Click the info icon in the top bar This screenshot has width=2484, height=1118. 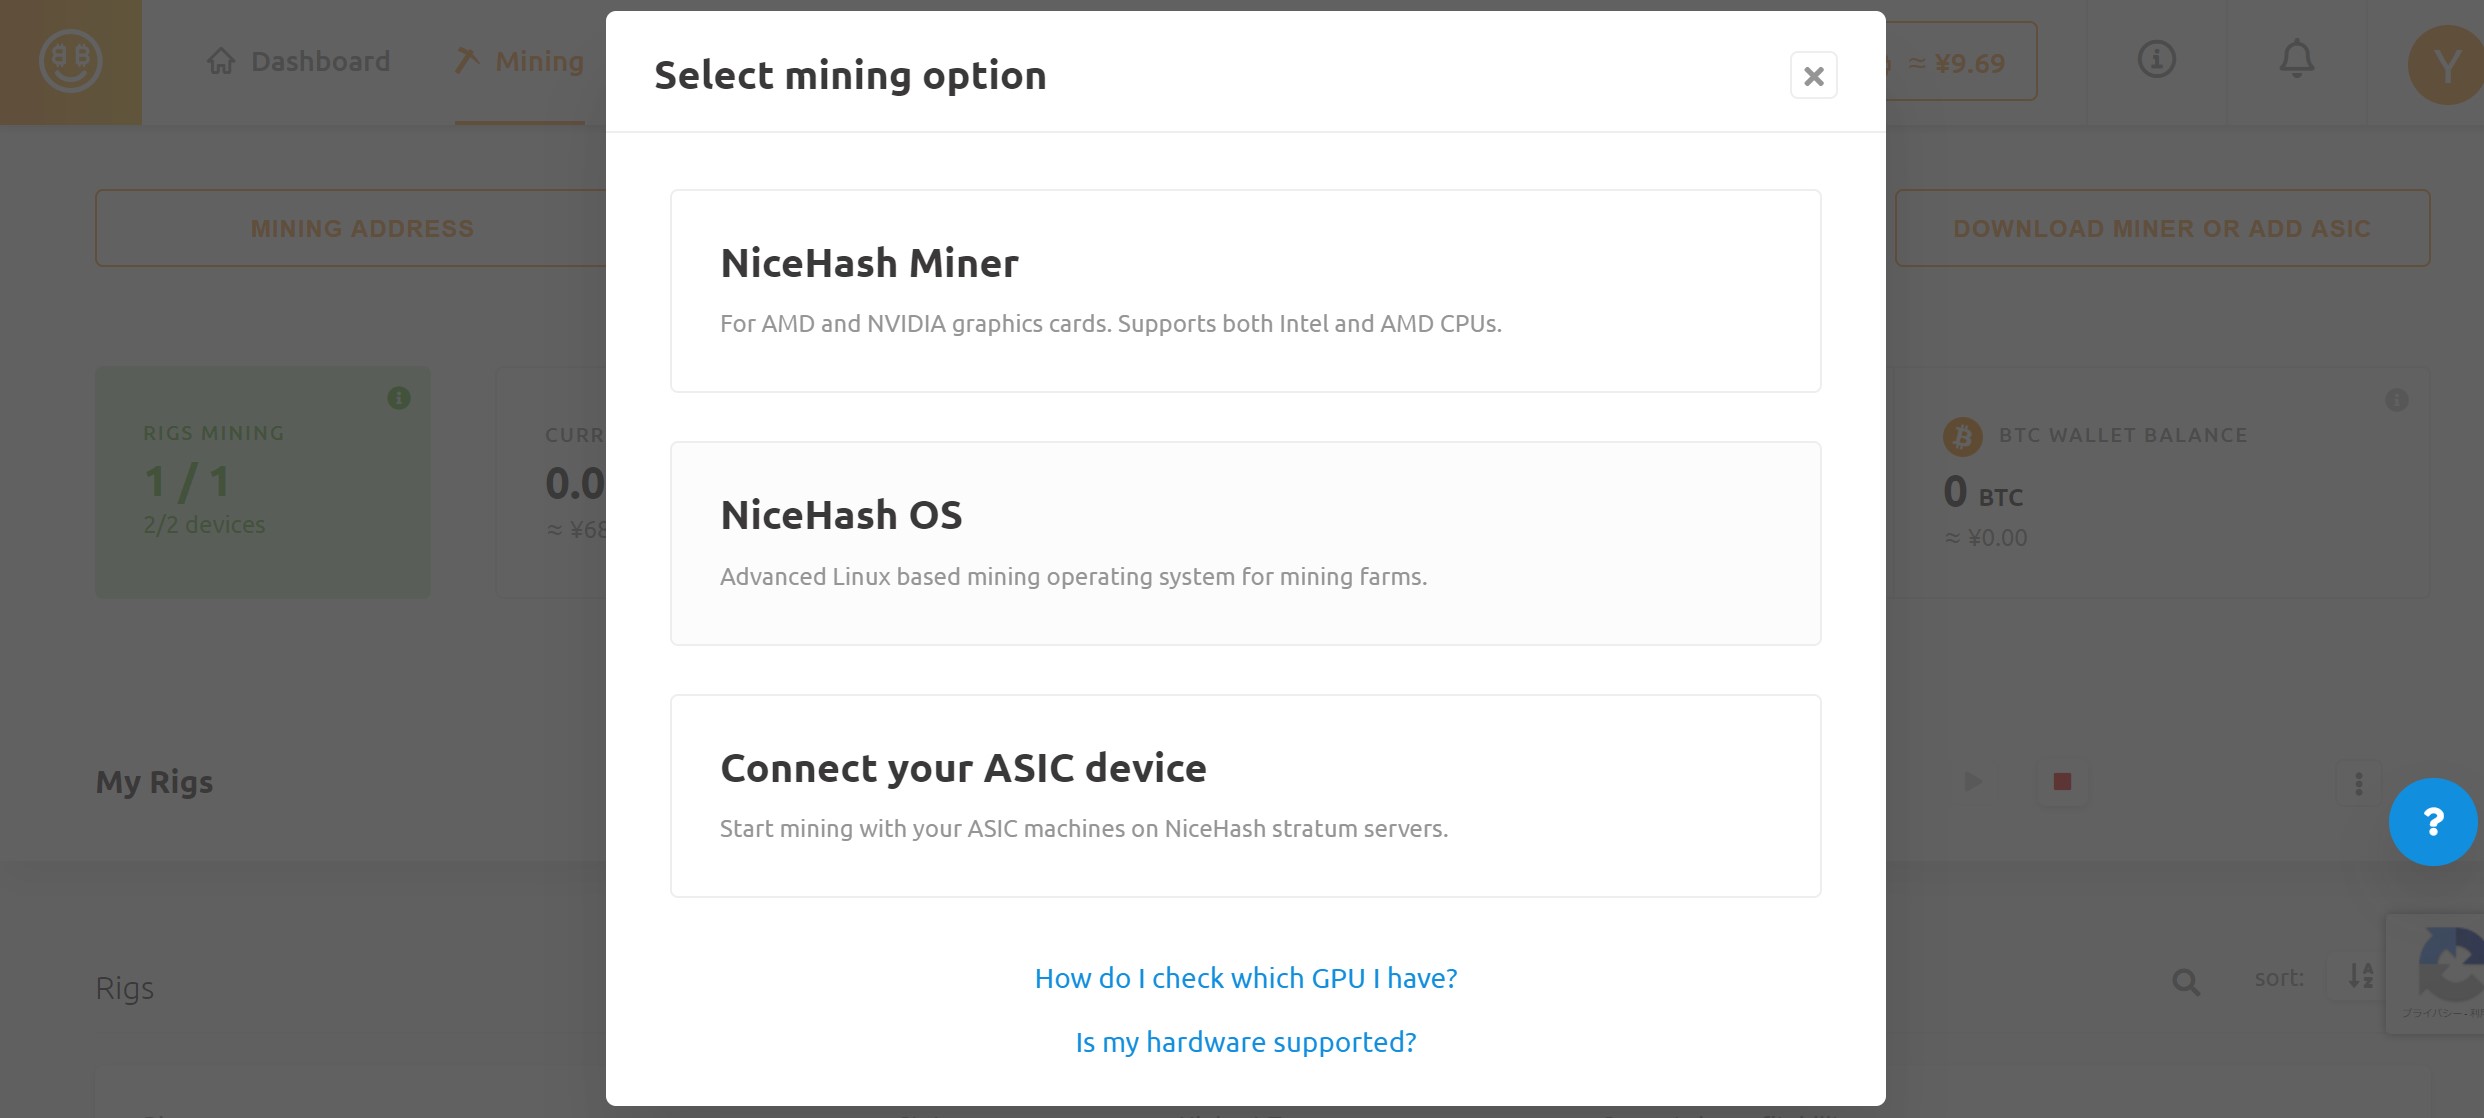pyautogui.click(x=2155, y=60)
